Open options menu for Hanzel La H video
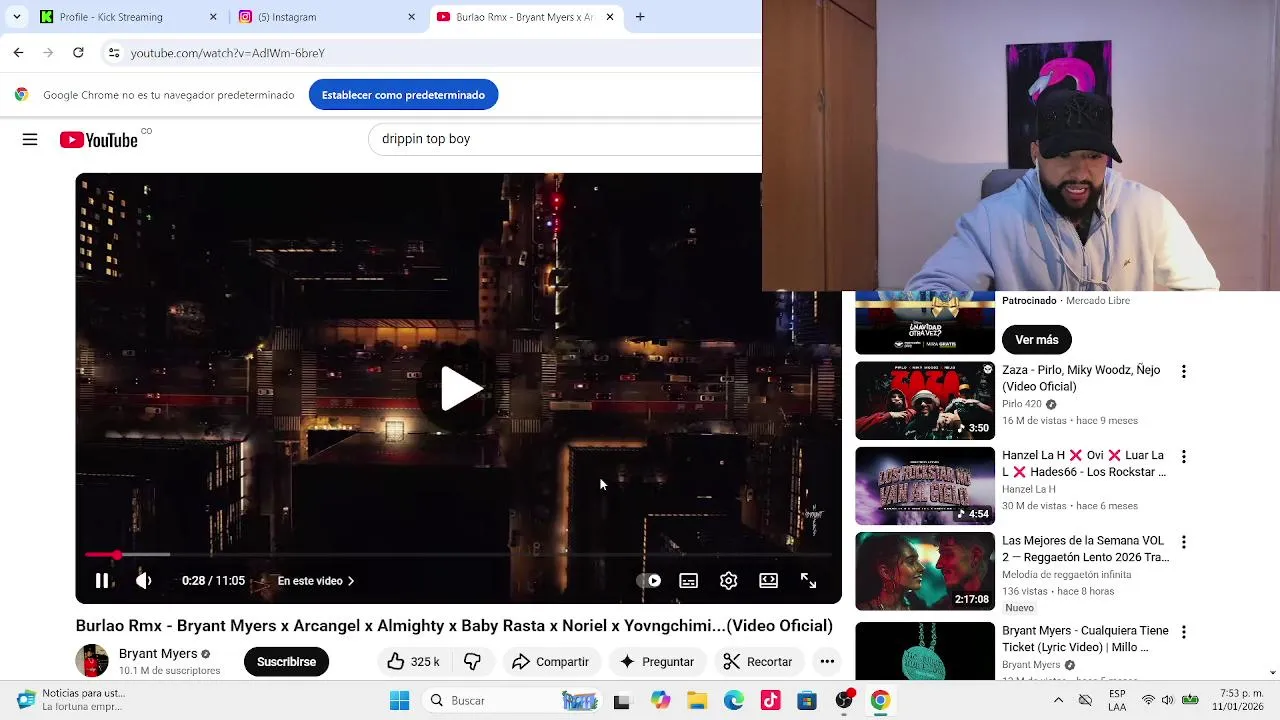Viewport: 1280px width, 720px height. [1184, 457]
